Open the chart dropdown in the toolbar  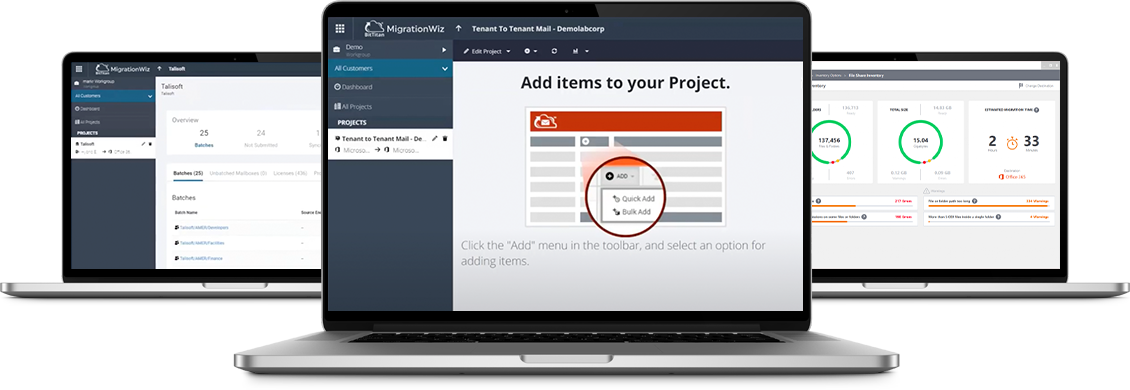tap(581, 51)
